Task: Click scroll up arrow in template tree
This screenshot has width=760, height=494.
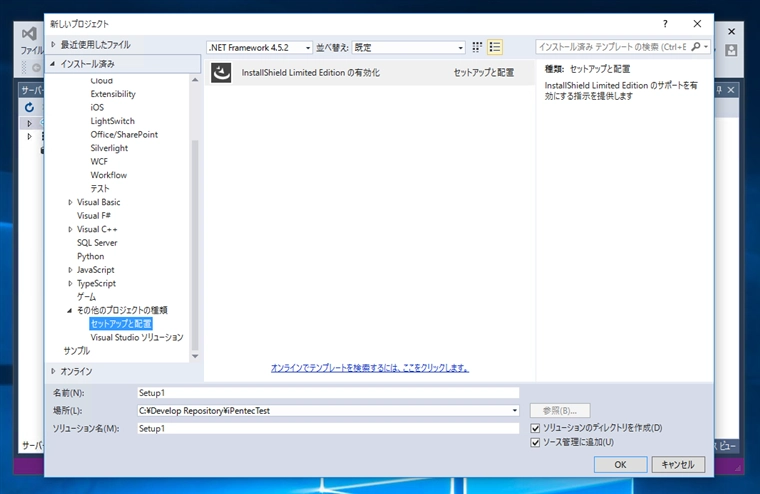Action: pyautogui.click(x=195, y=80)
